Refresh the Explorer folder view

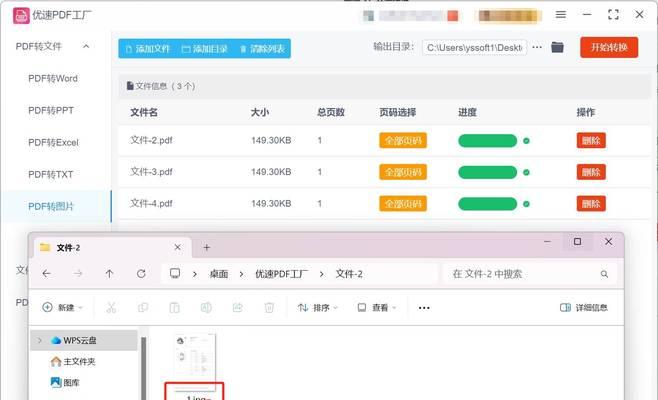[141, 274]
